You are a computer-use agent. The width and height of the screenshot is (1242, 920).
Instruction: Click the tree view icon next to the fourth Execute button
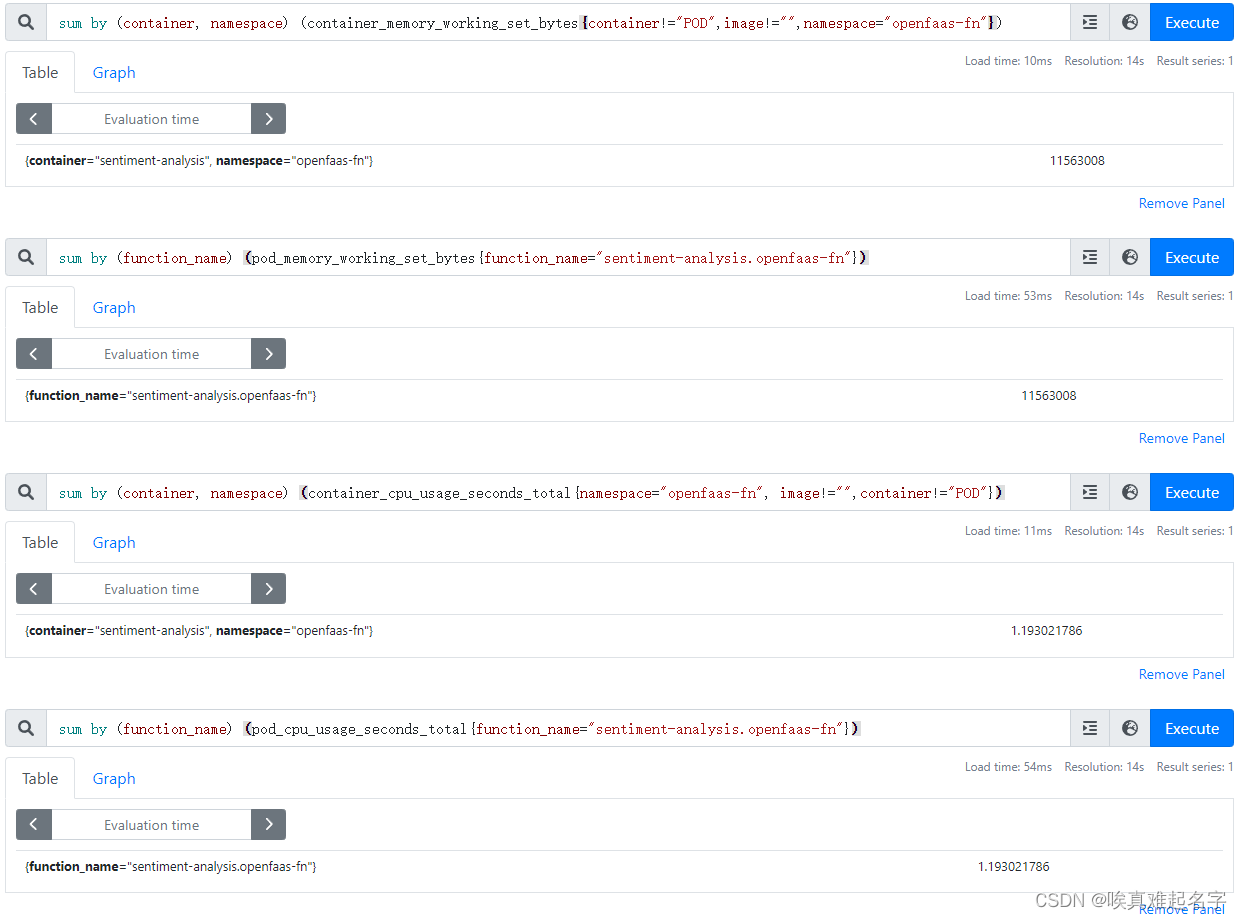(1089, 728)
